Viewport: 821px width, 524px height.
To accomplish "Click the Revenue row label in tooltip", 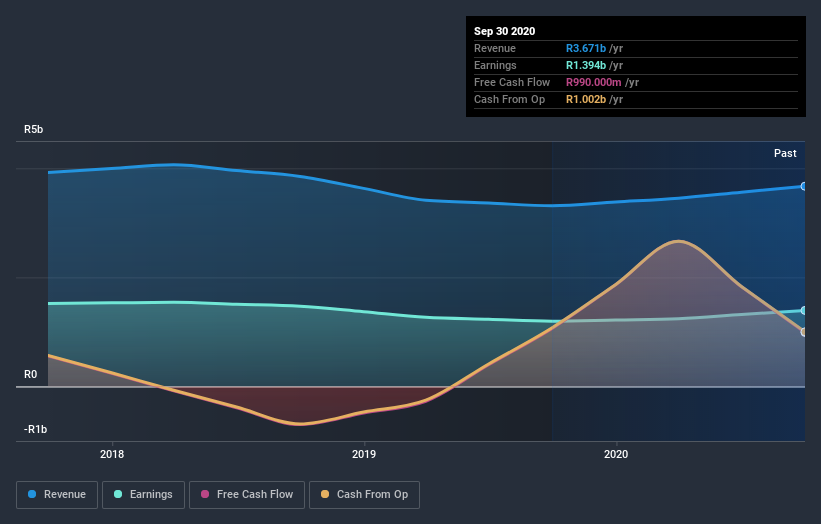I will tap(495, 48).
